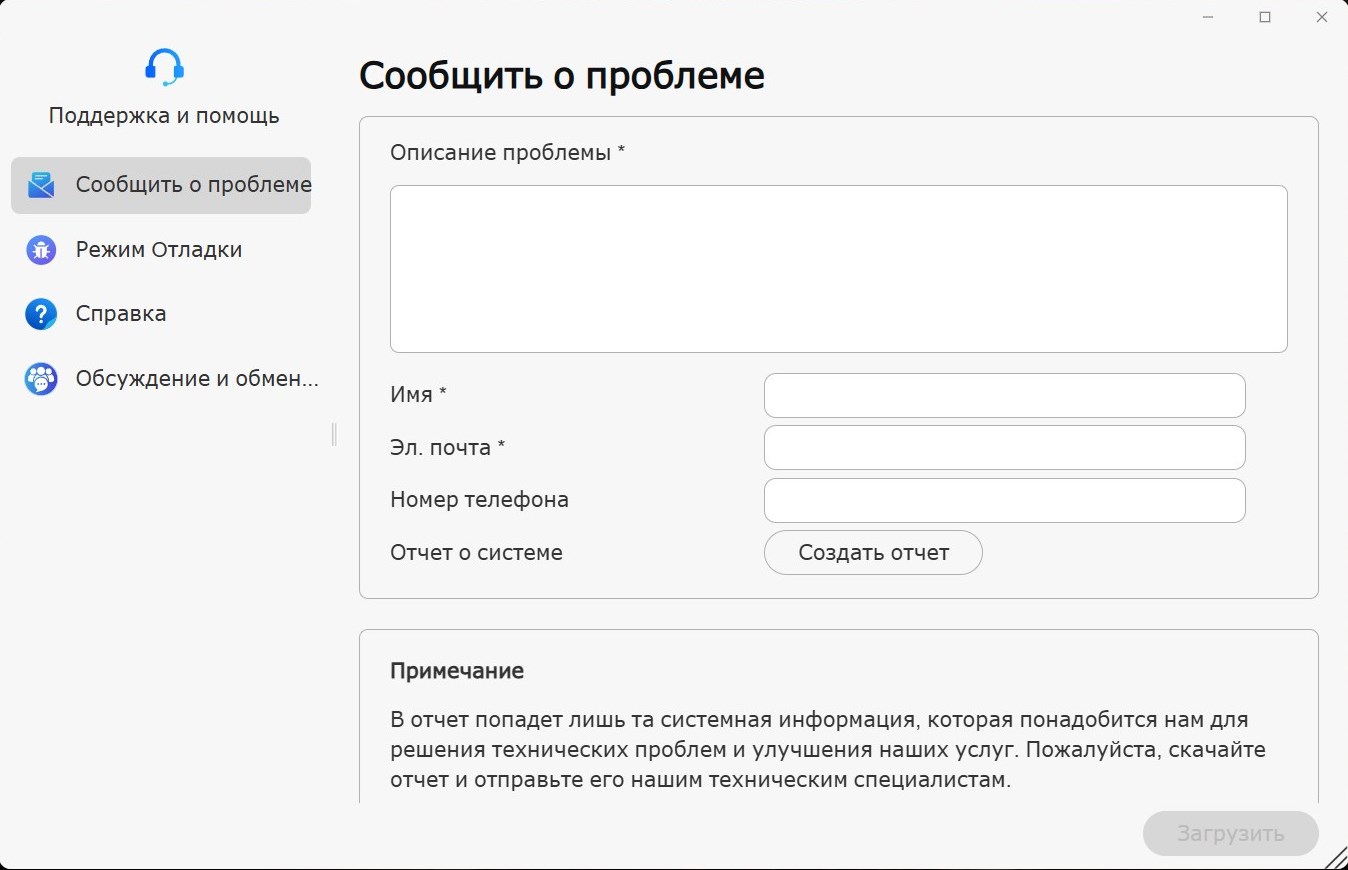Viewport: 1348px width, 870px height.
Task: Click the Номер телефона input field
Action: pyautogui.click(x=1004, y=500)
